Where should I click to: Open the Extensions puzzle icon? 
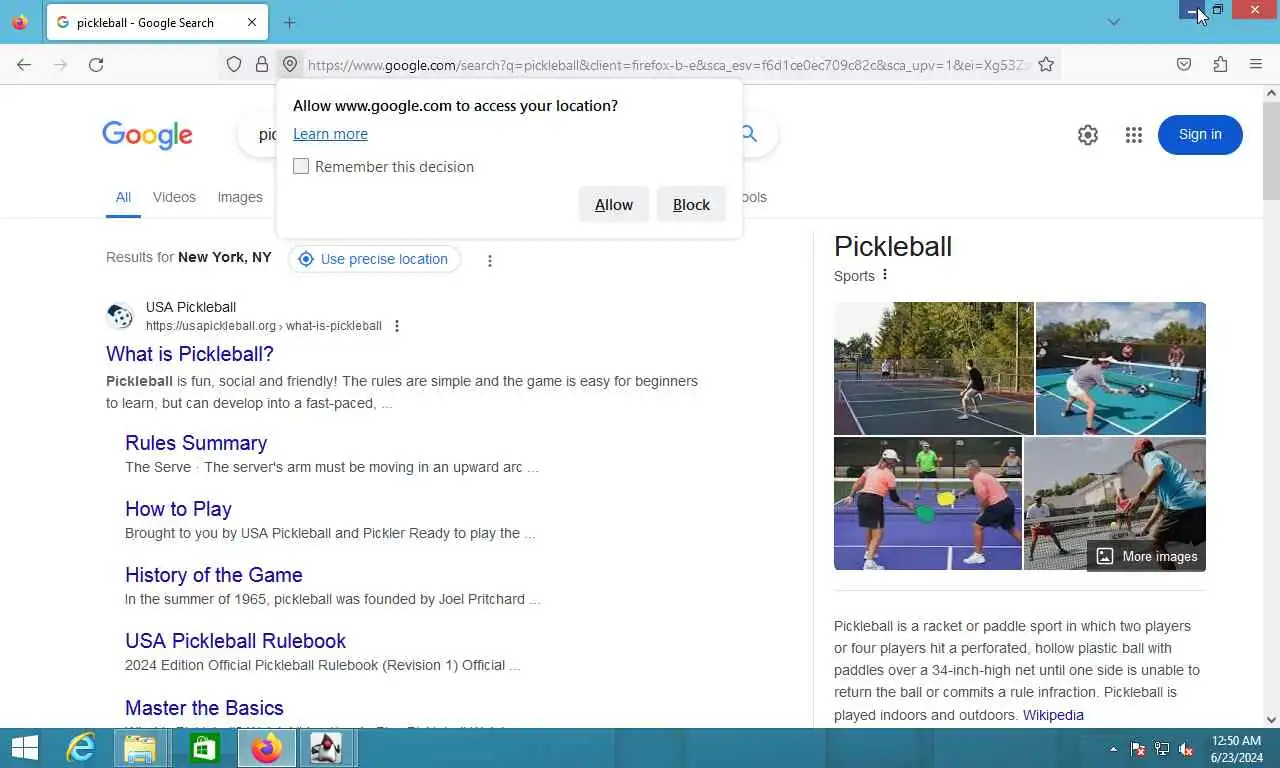1220,64
